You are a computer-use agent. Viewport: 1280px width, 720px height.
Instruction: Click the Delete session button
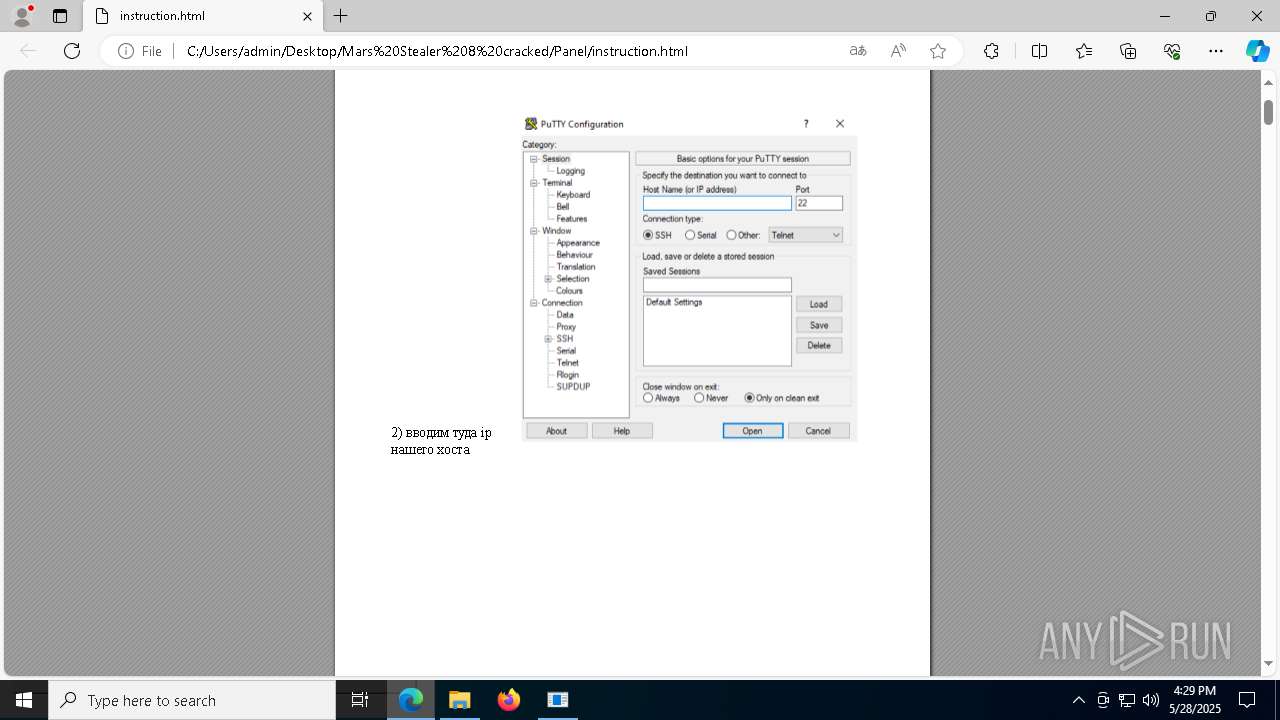point(819,345)
